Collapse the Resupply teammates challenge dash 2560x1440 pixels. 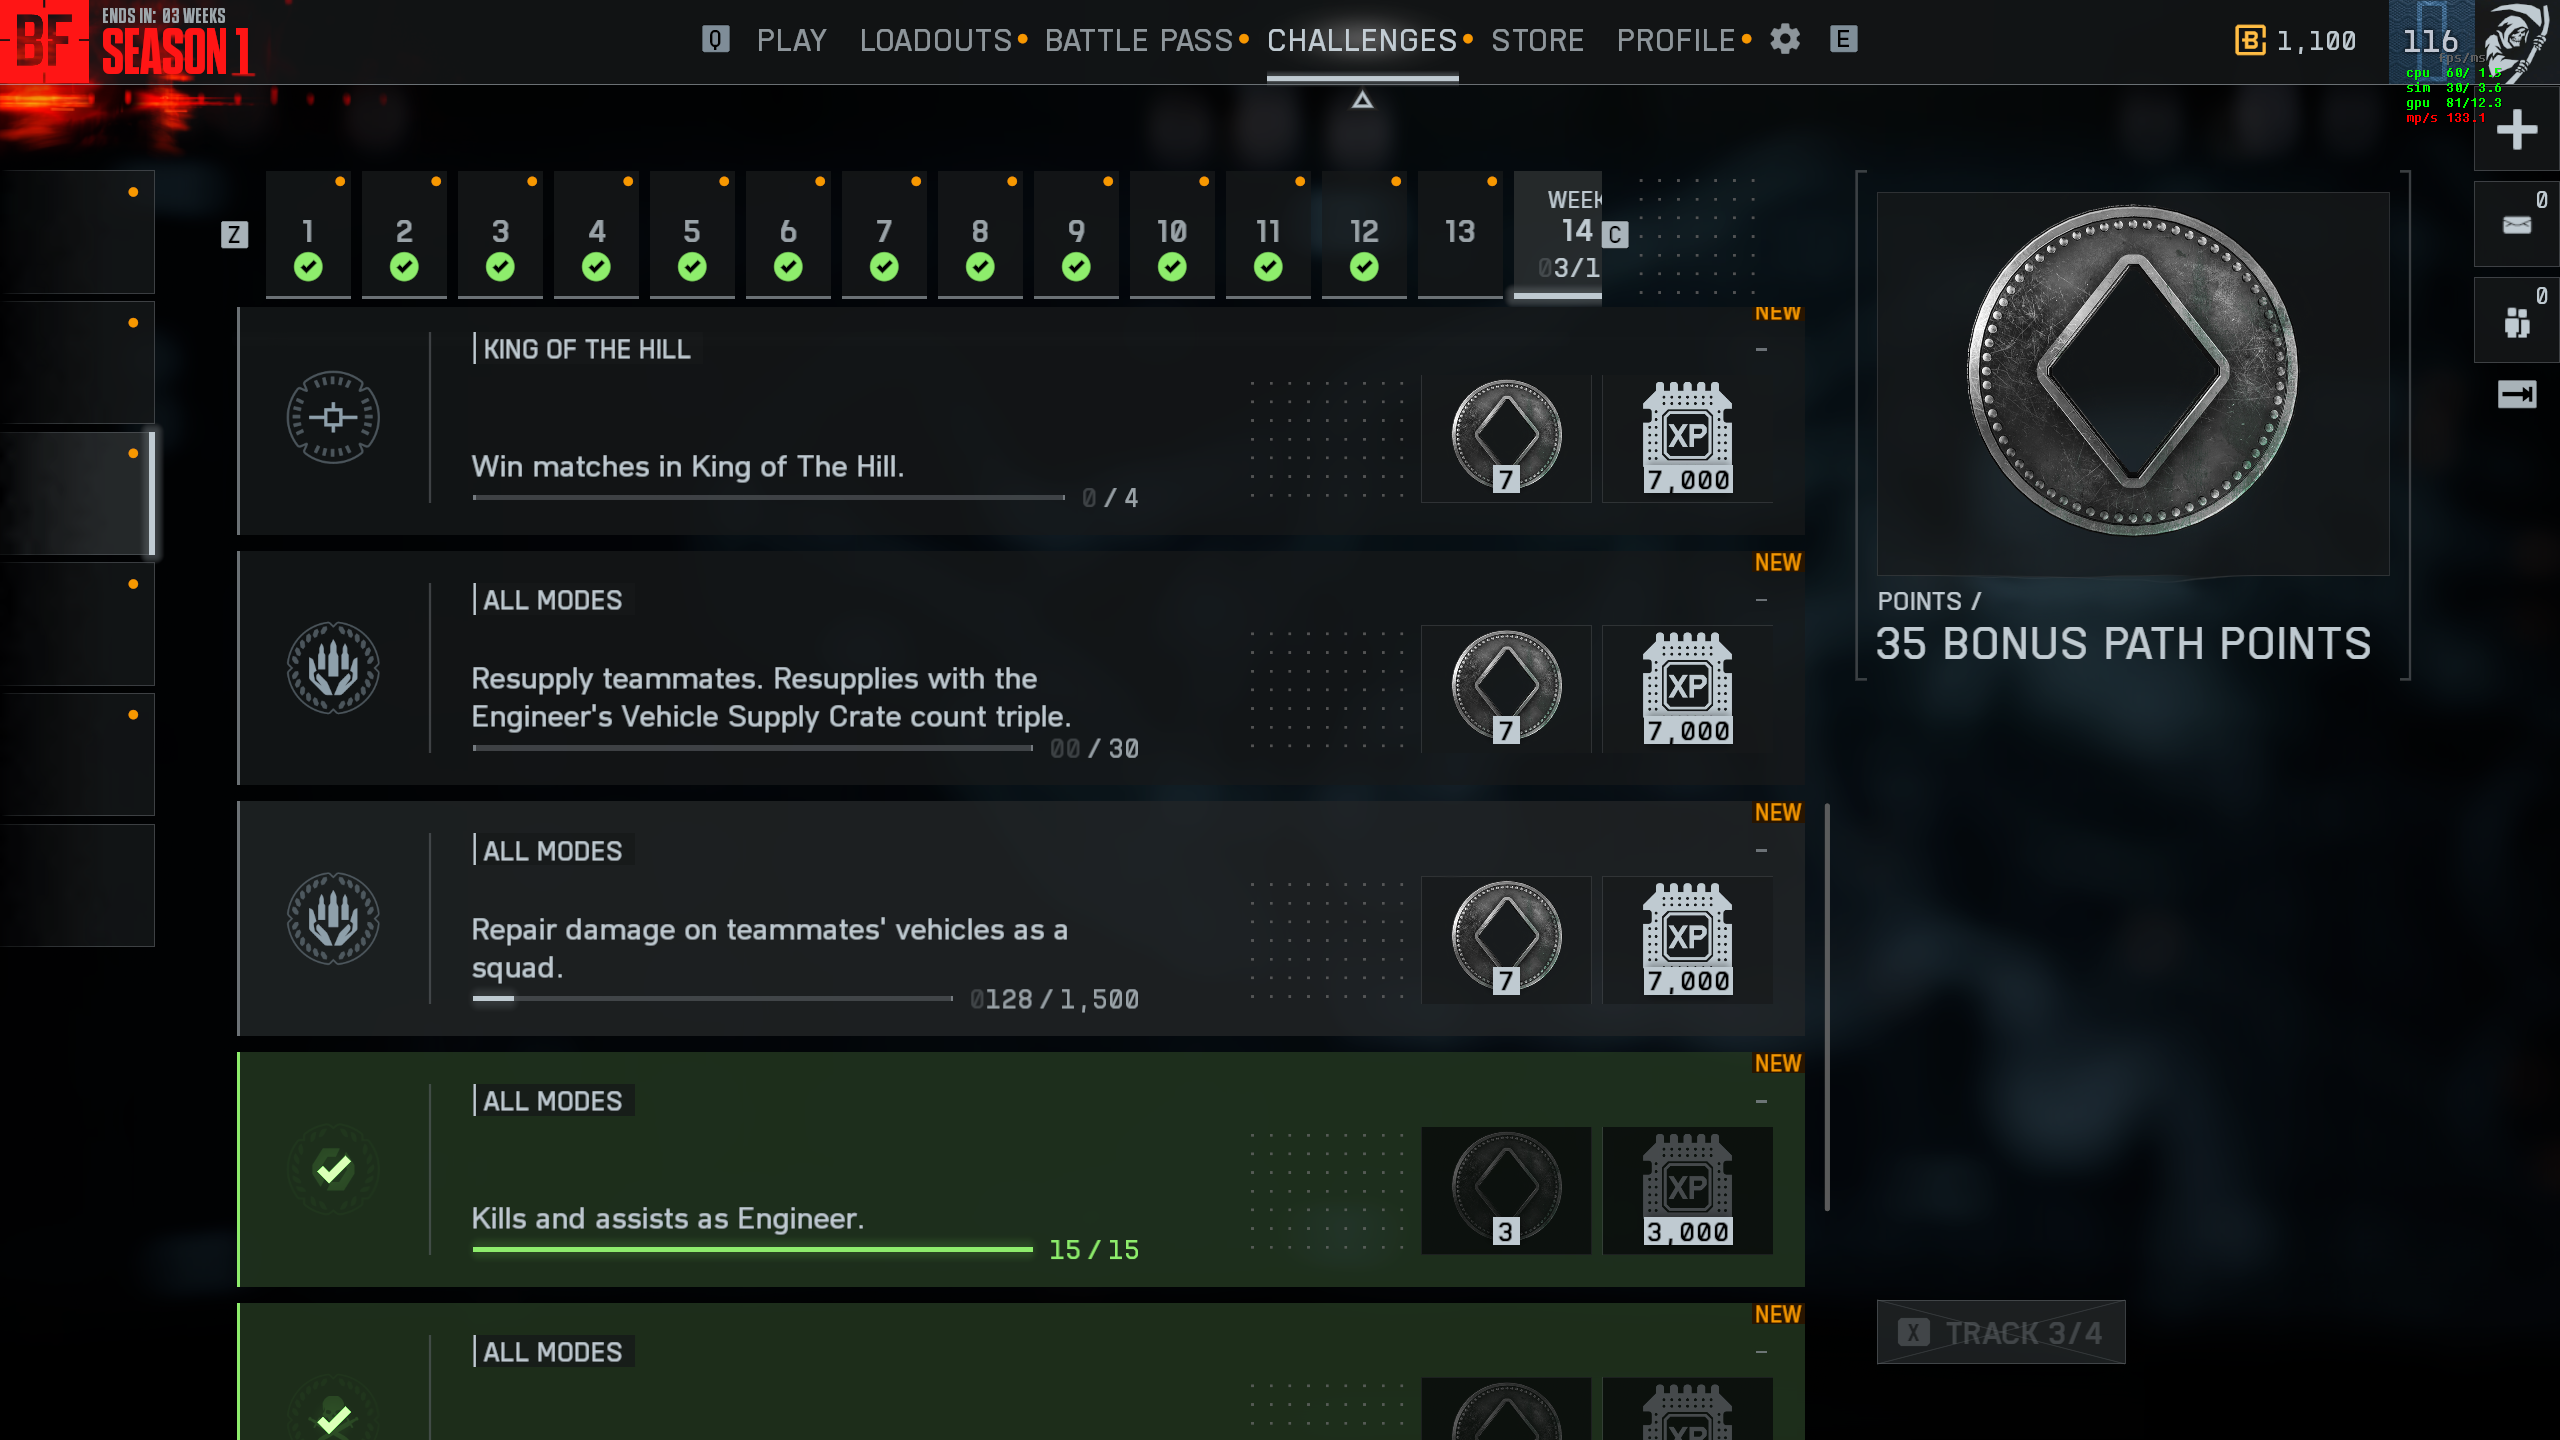click(1761, 600)
